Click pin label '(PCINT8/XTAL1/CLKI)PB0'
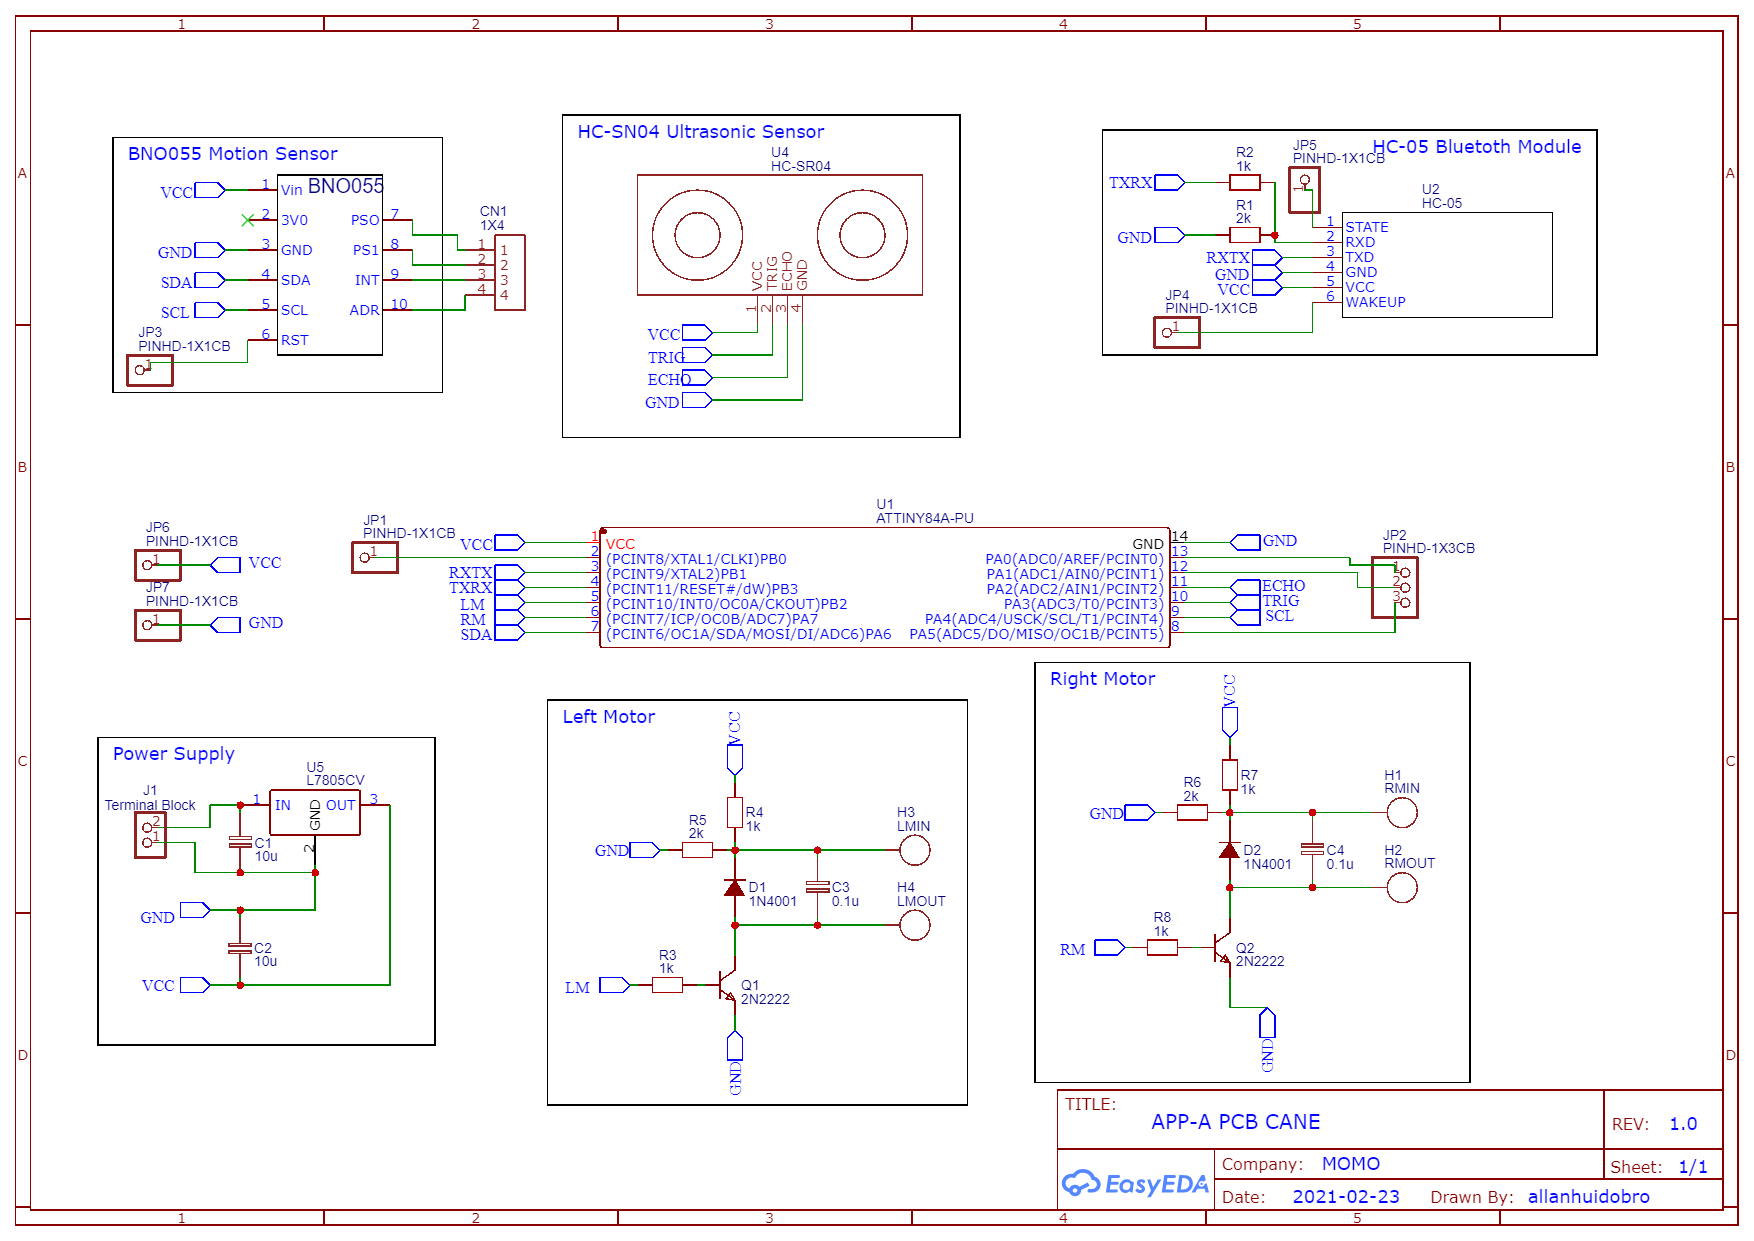1754x1241 pixels. point(696,559)
